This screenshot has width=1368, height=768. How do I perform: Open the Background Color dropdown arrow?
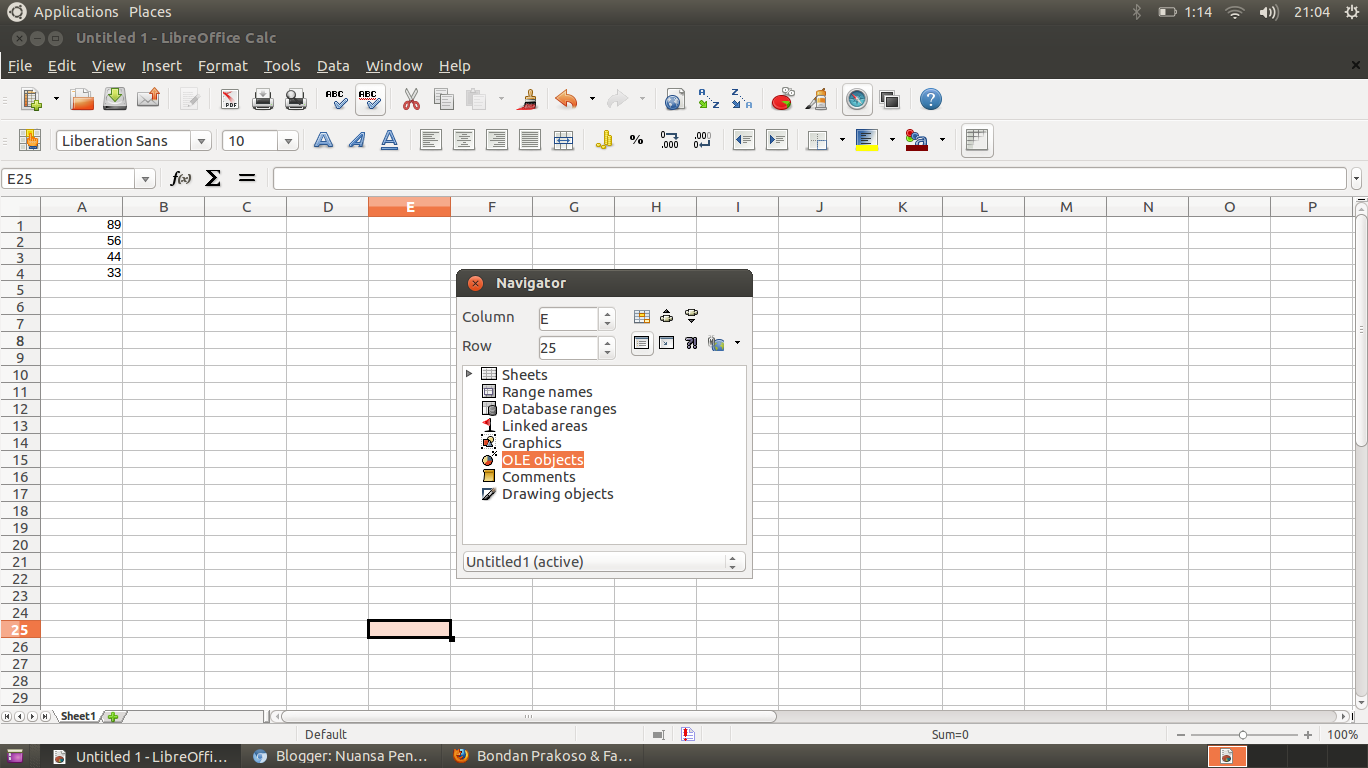coord(891,141)
